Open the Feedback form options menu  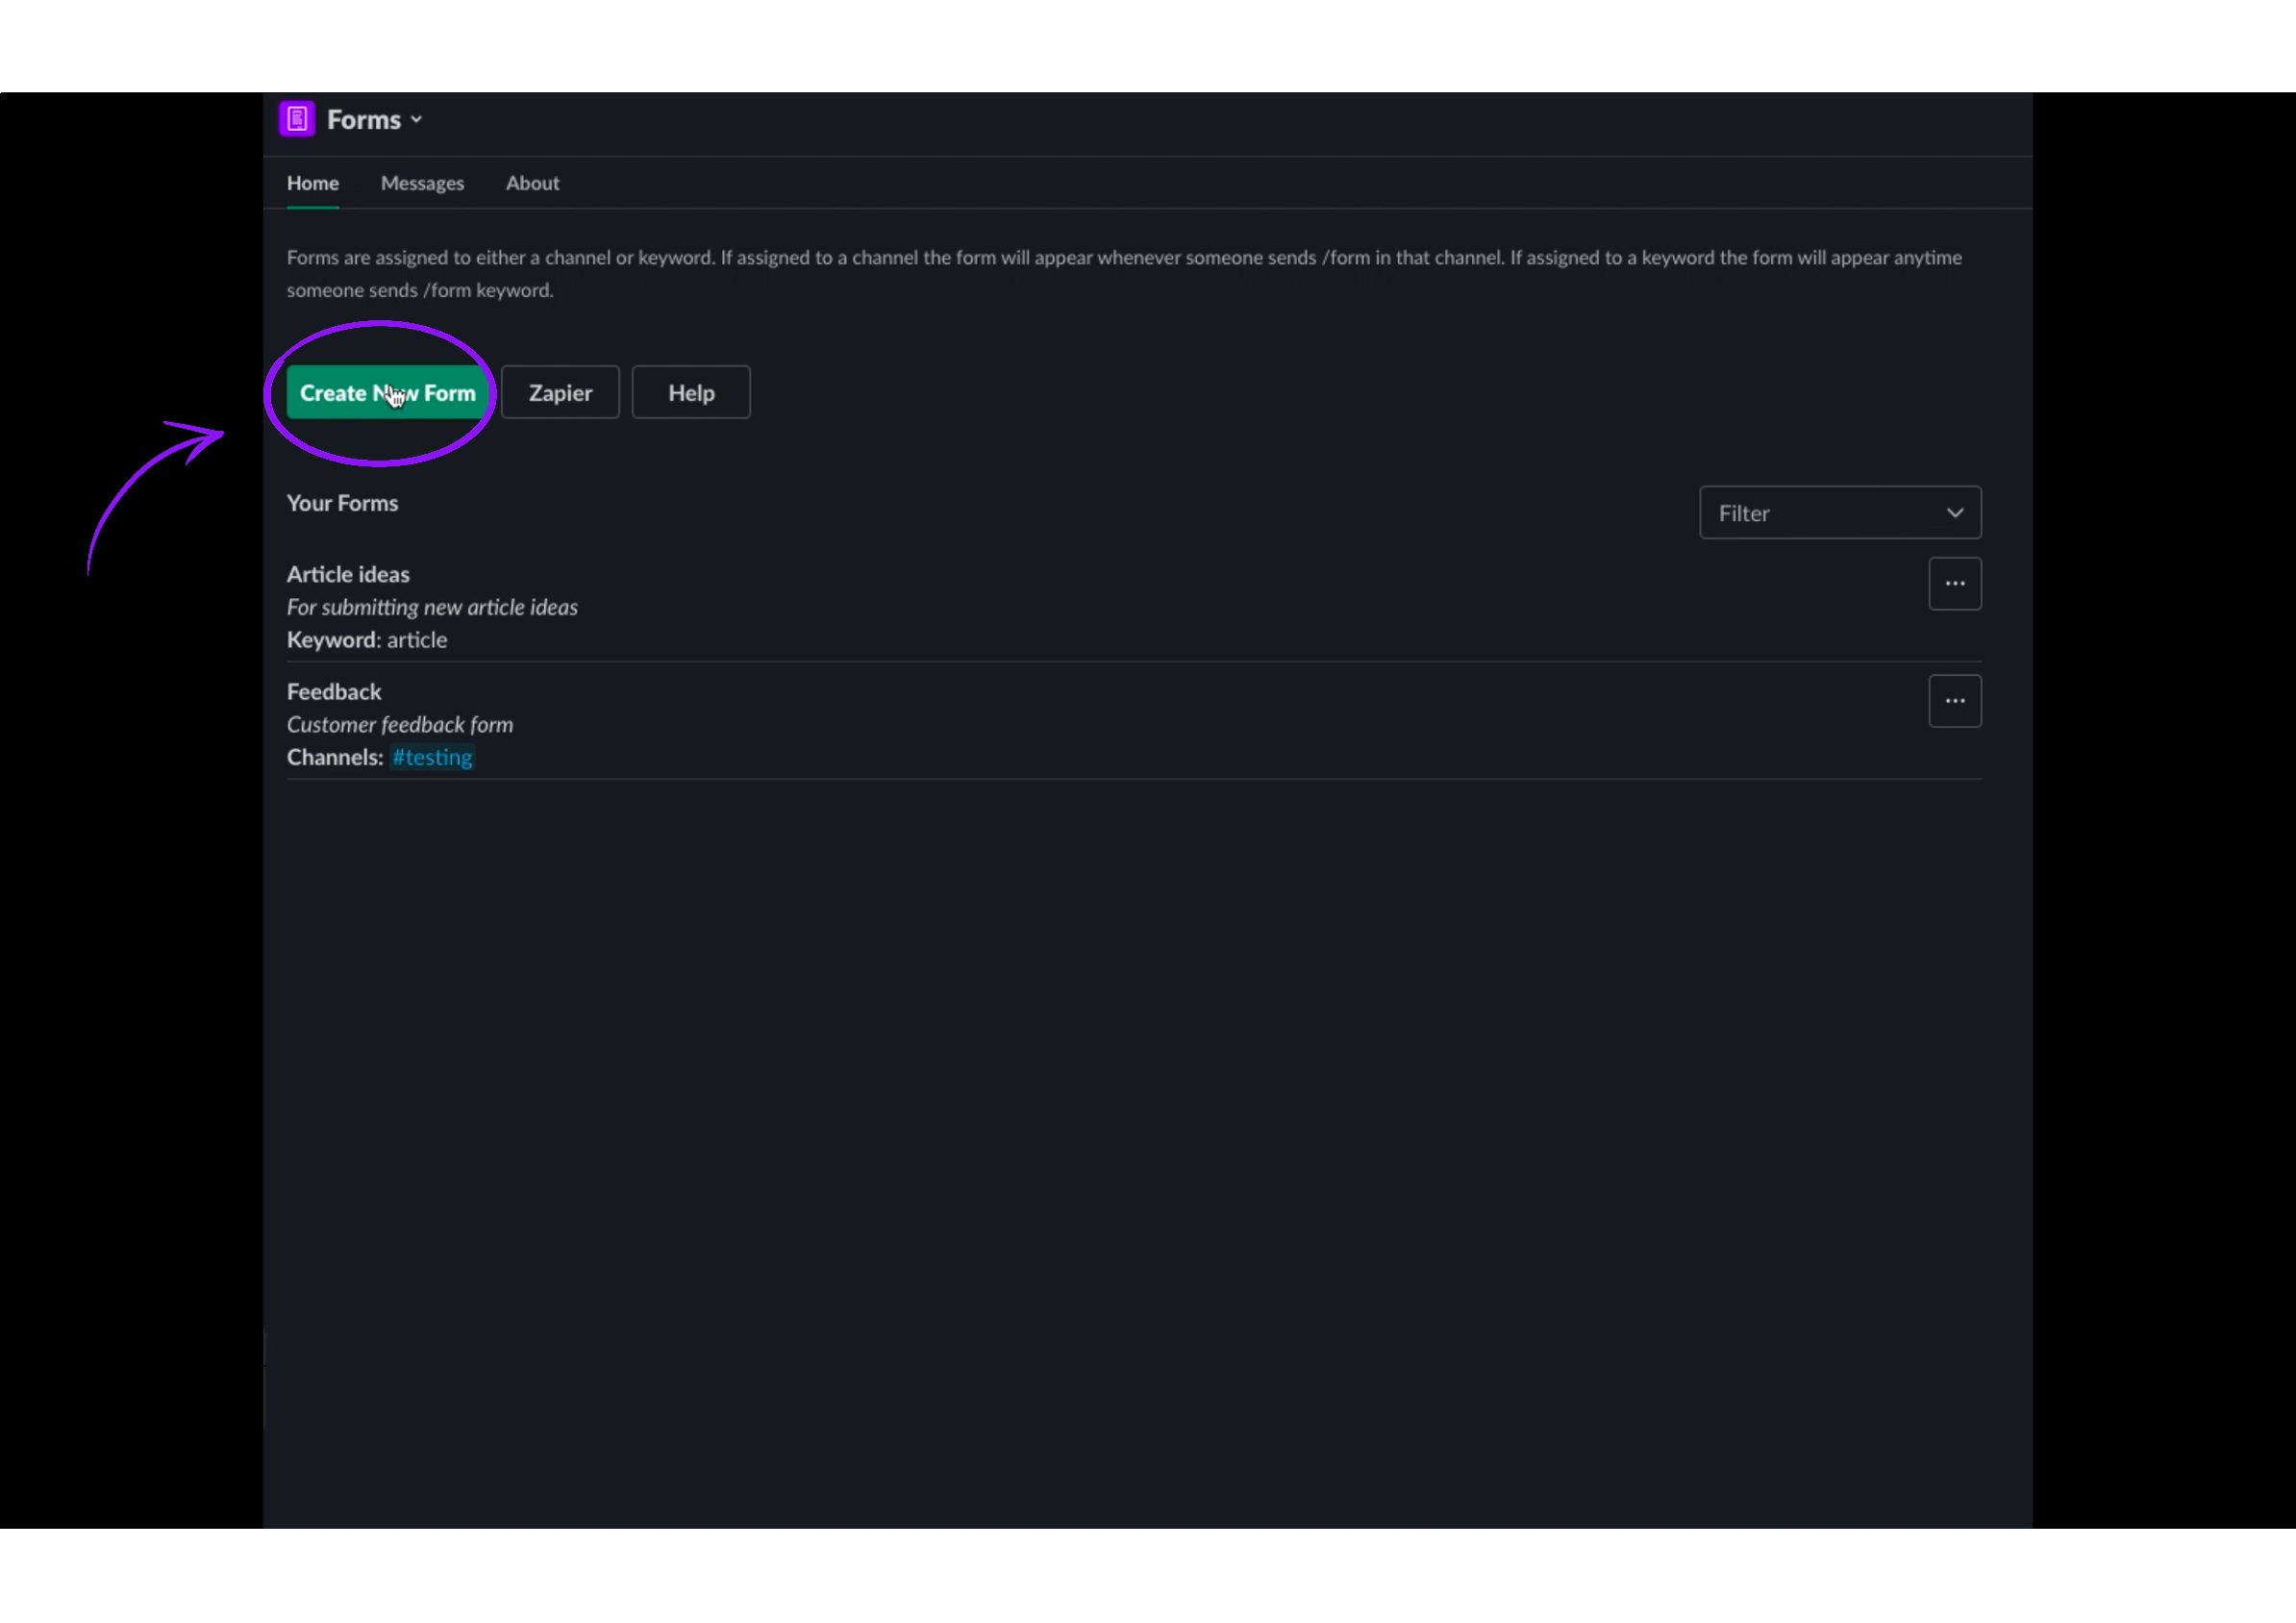[x=1955, y=700]
